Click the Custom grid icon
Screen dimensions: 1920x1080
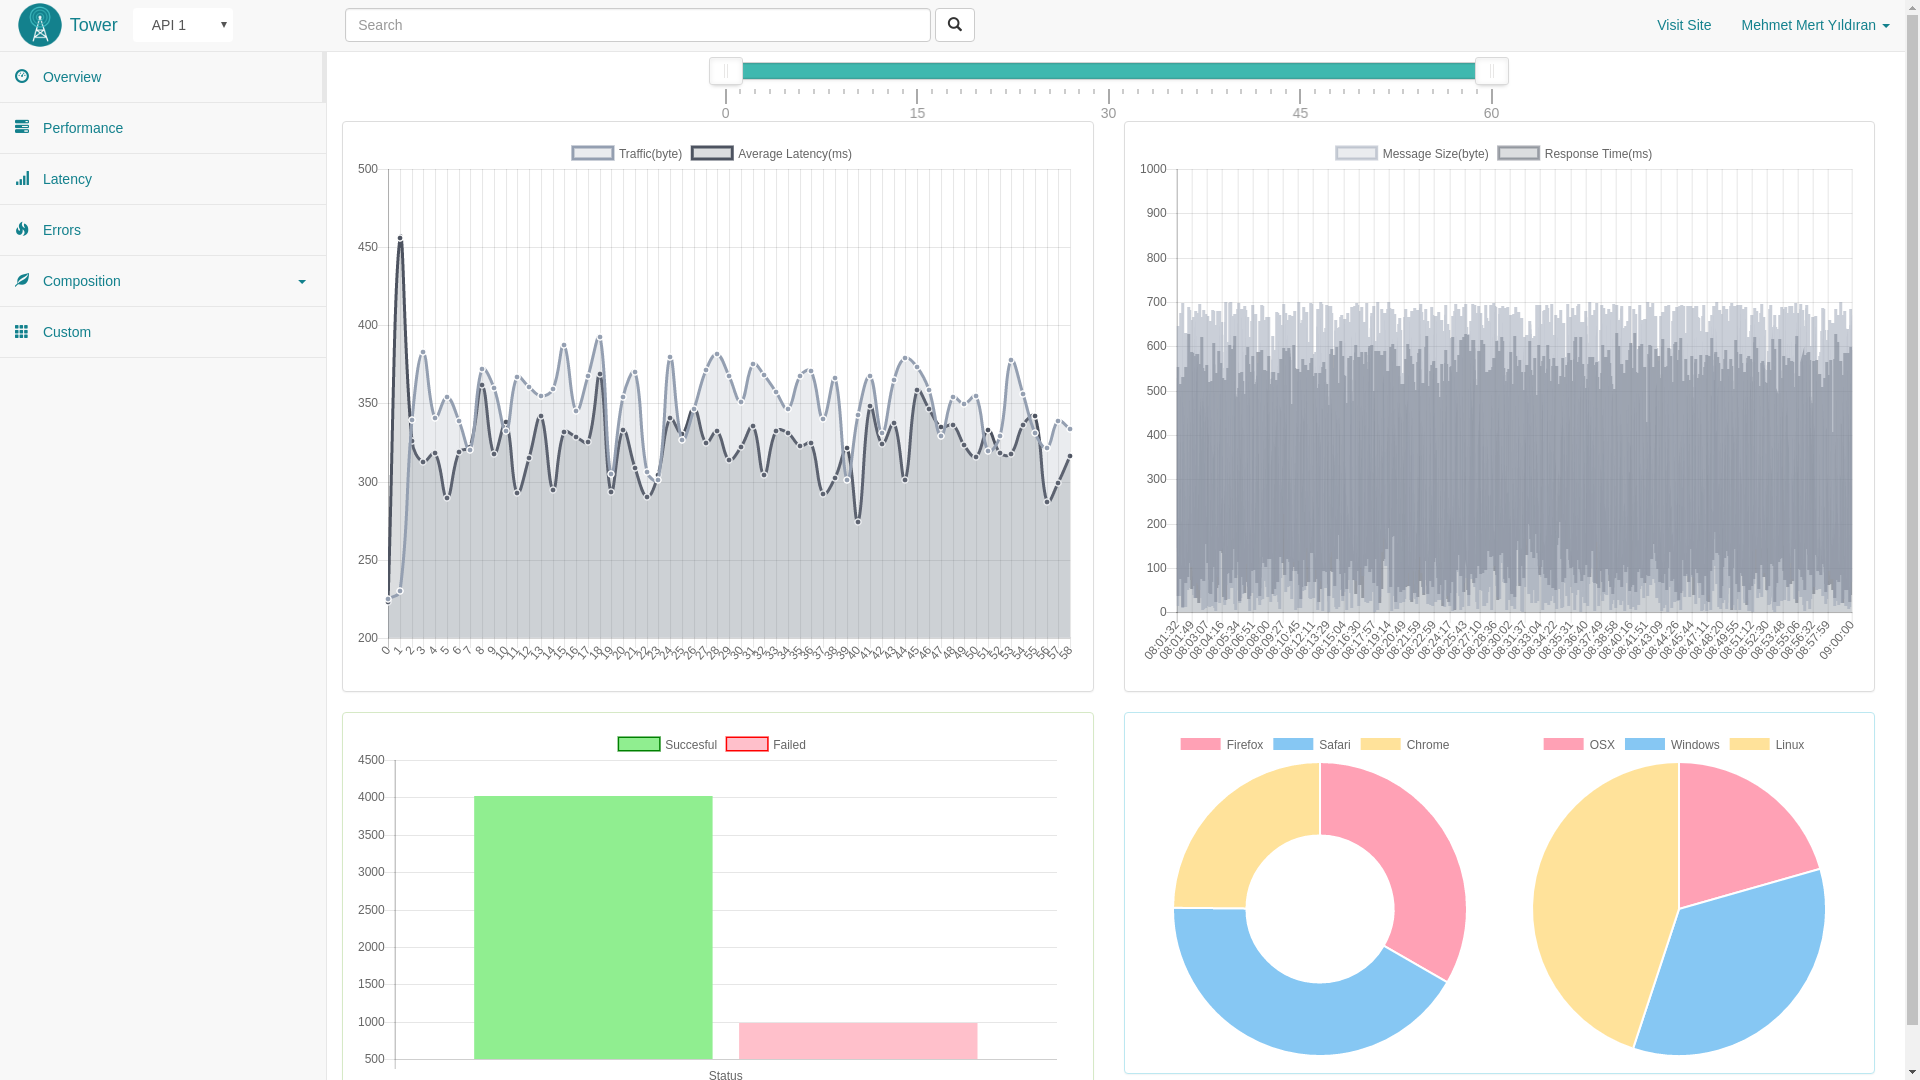pyautogui.click(x=22, y=331)
